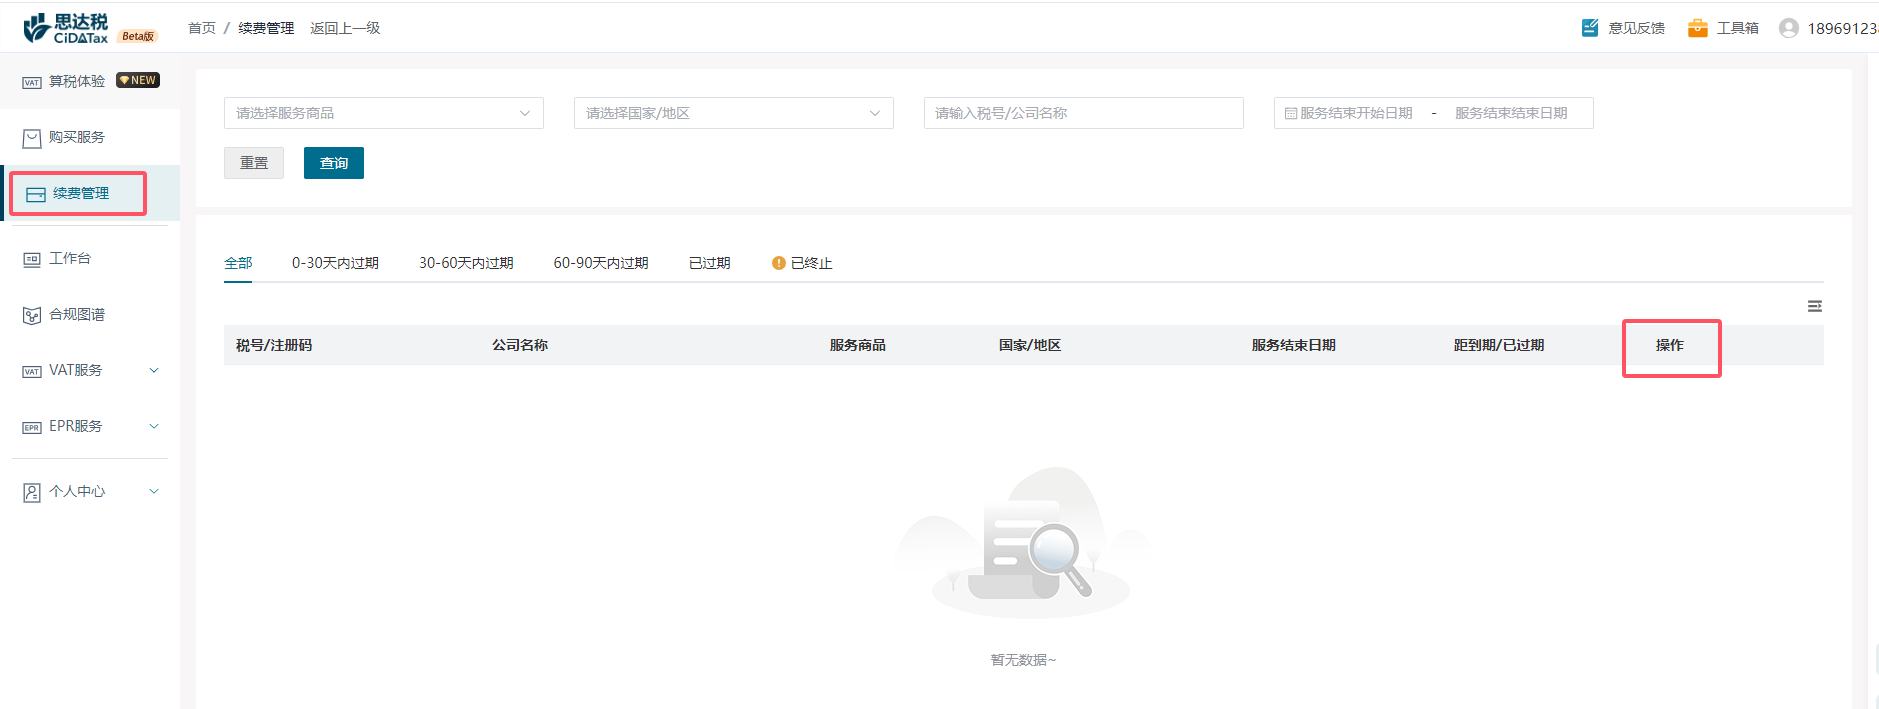Open the 请选择服务商品 dropdown
Screen dimensions: 1879x709
tap(383, 113)
